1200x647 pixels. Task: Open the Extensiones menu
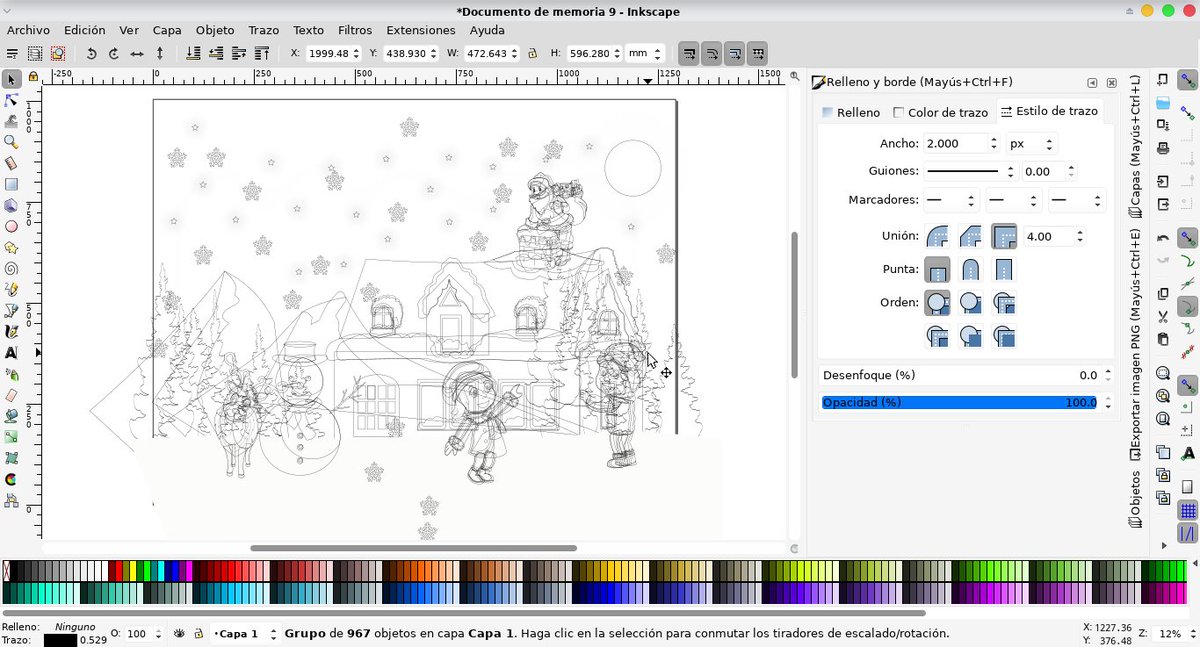click(x=420, y=30)
